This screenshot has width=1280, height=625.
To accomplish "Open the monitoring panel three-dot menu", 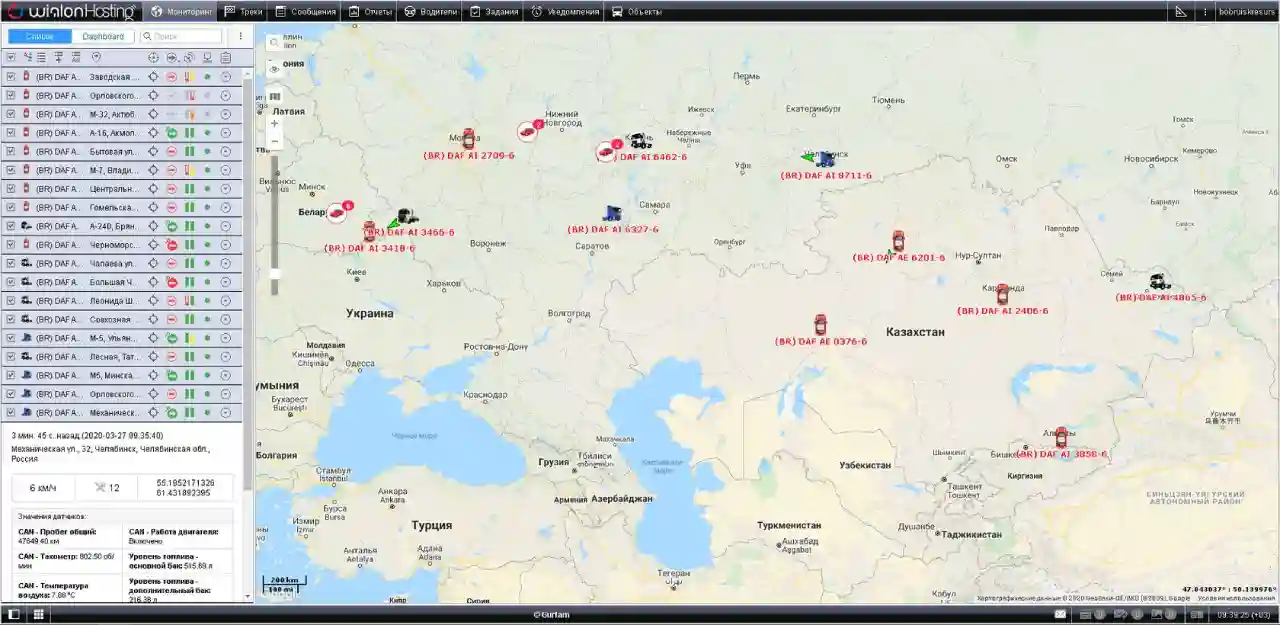I will click(x=240, y=36).
